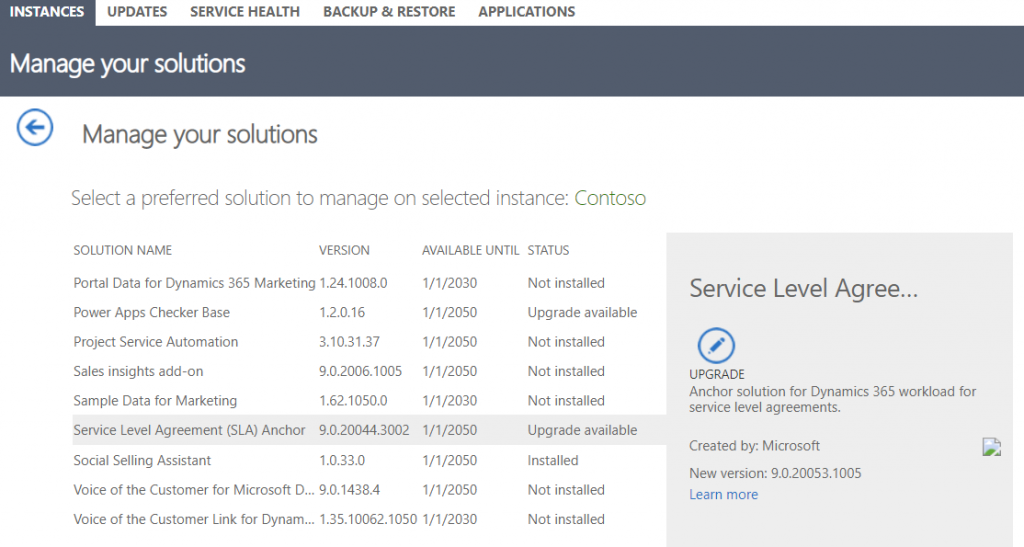This screenshot has width=1024, height=547.
Task: Open the Applications tab
Action: click(x=526, y=12)
